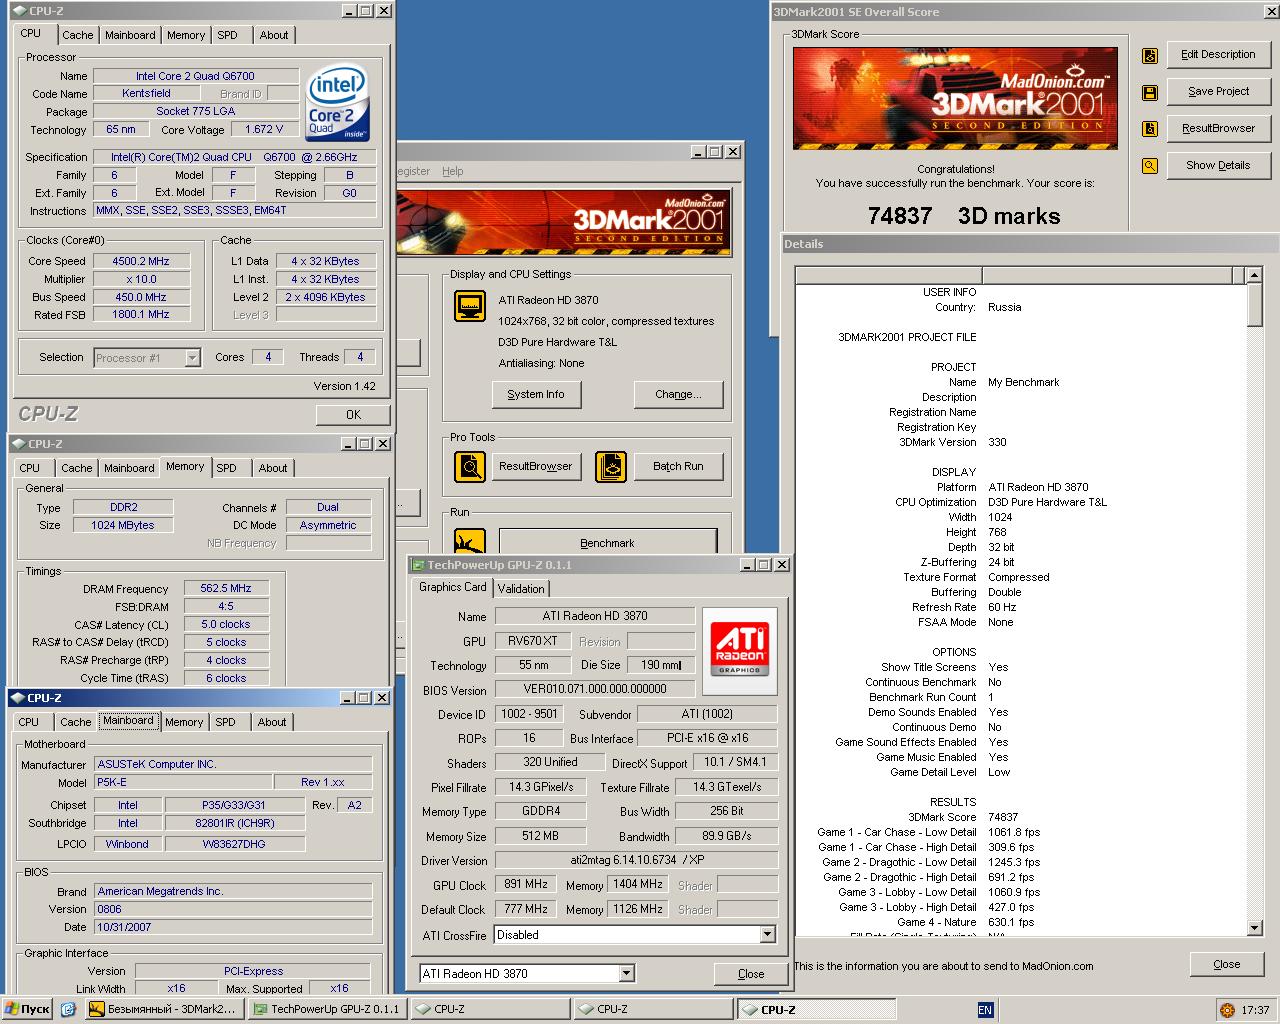The height and width of the screenshot is (1024, 1280).
Task: Click the Mainboard Model P5K-E field
Action: (x=183, y=783)
